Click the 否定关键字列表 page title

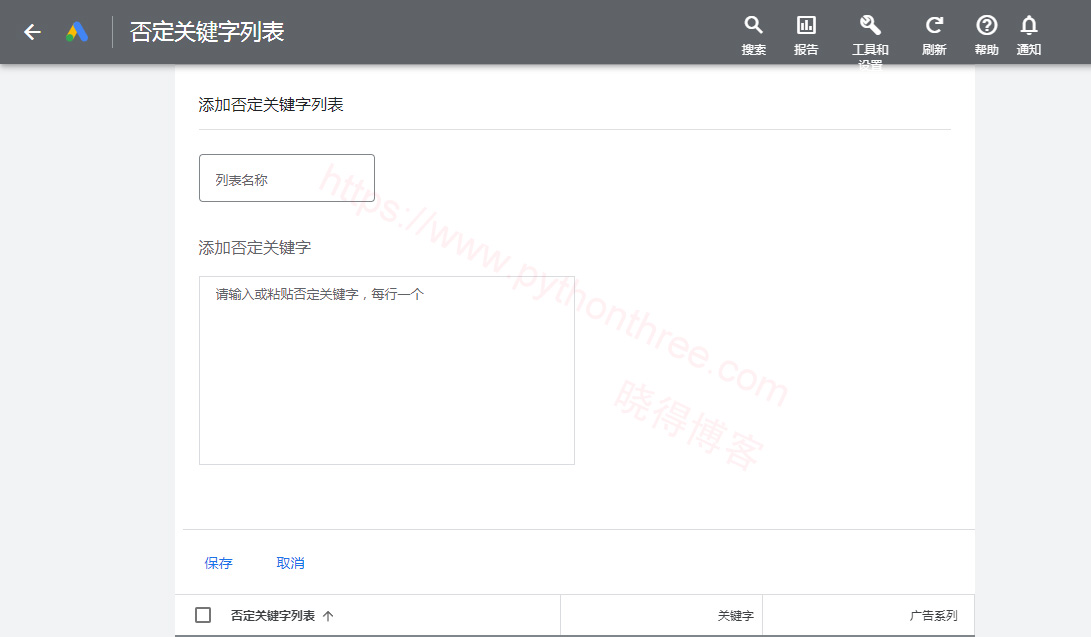tap(207, 32)
